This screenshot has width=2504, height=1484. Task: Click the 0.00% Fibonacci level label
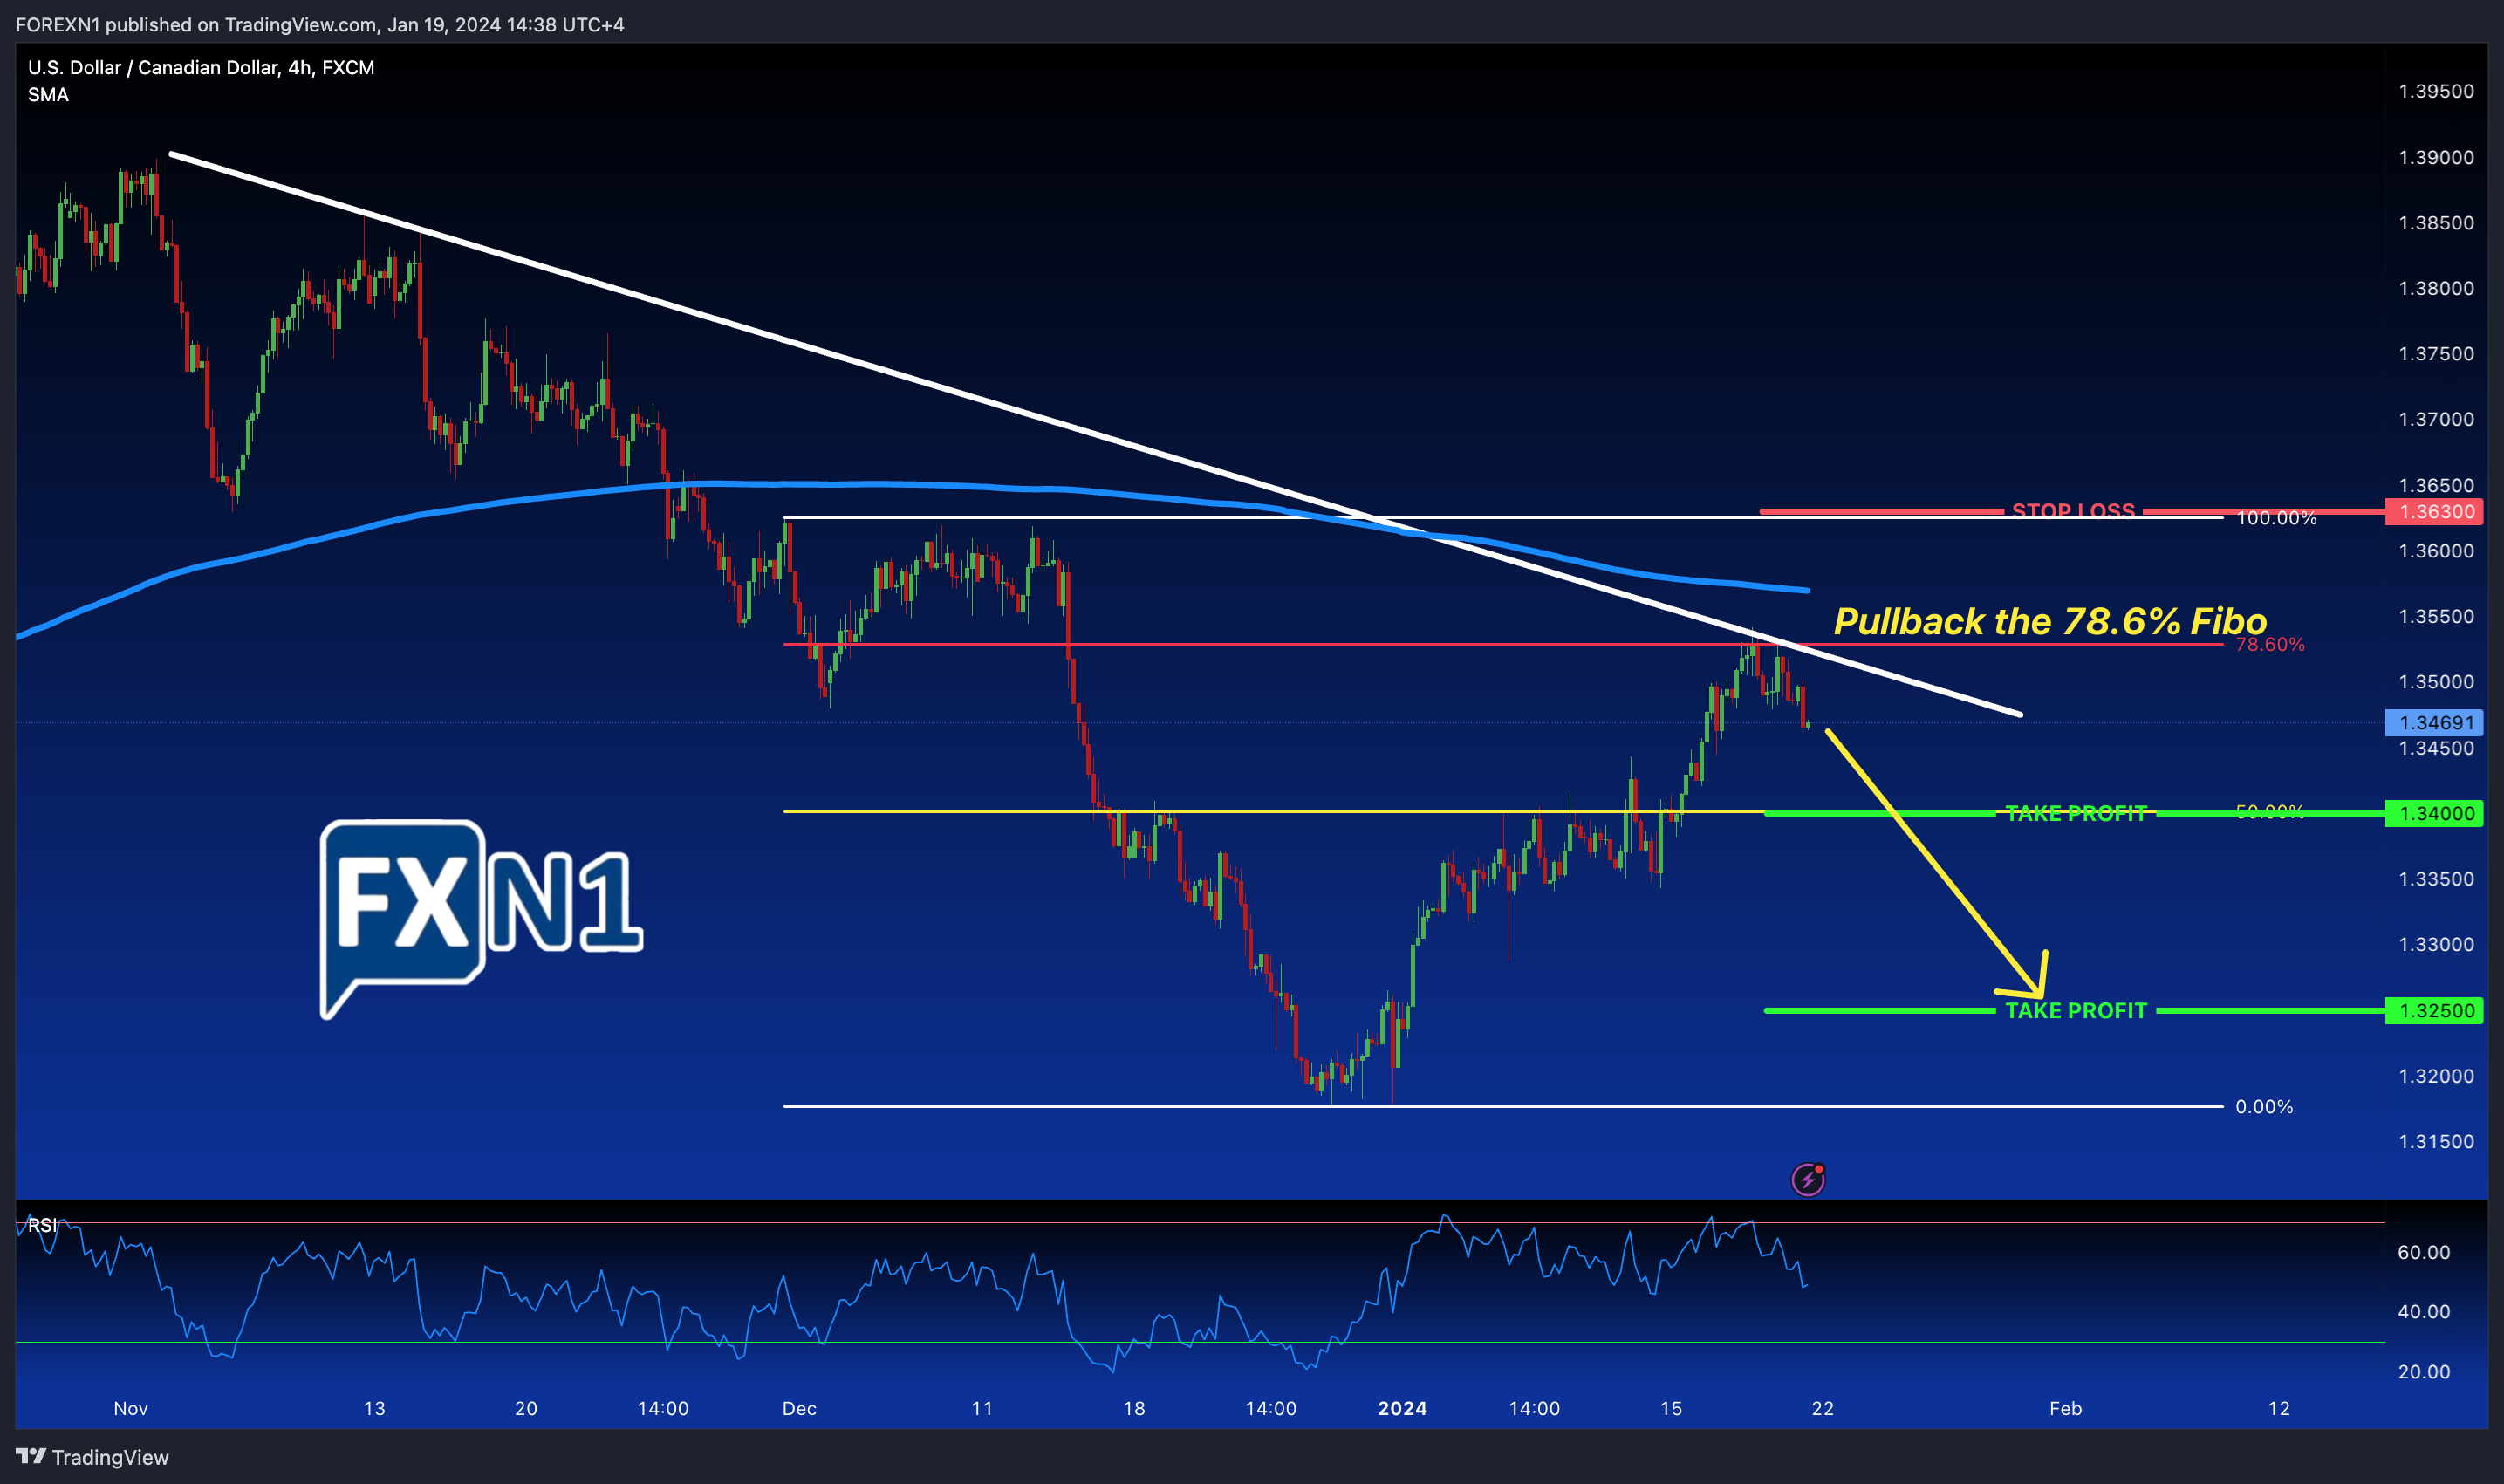[x=2264, y=1106]
